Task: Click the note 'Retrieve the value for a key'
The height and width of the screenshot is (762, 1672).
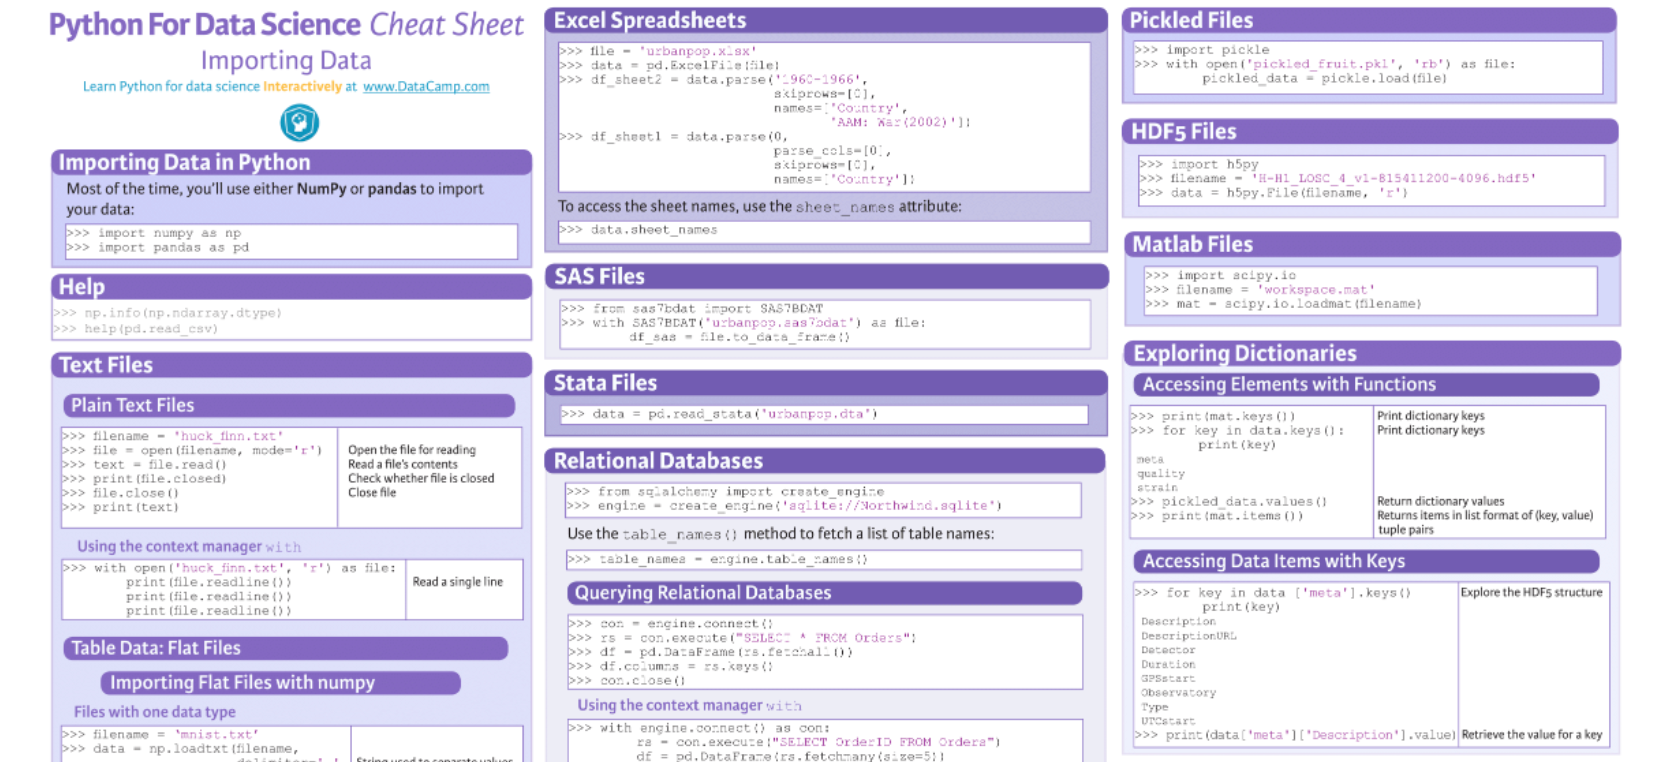Action: click(x=1531, y=735)
